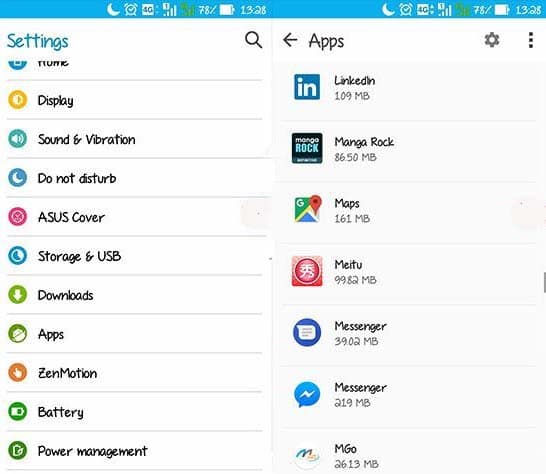Open Storage & USB settings

coord(134,256)
